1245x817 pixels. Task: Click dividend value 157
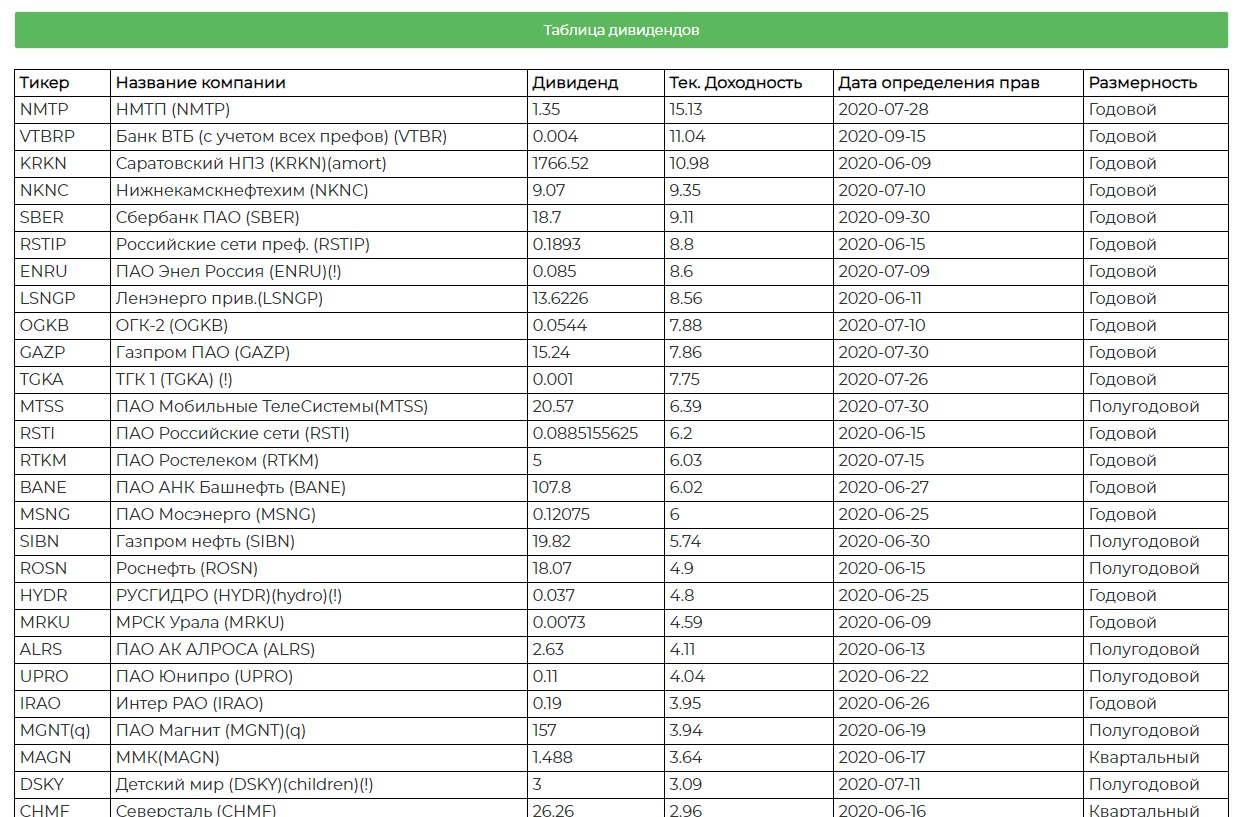(x=544, y=731)
